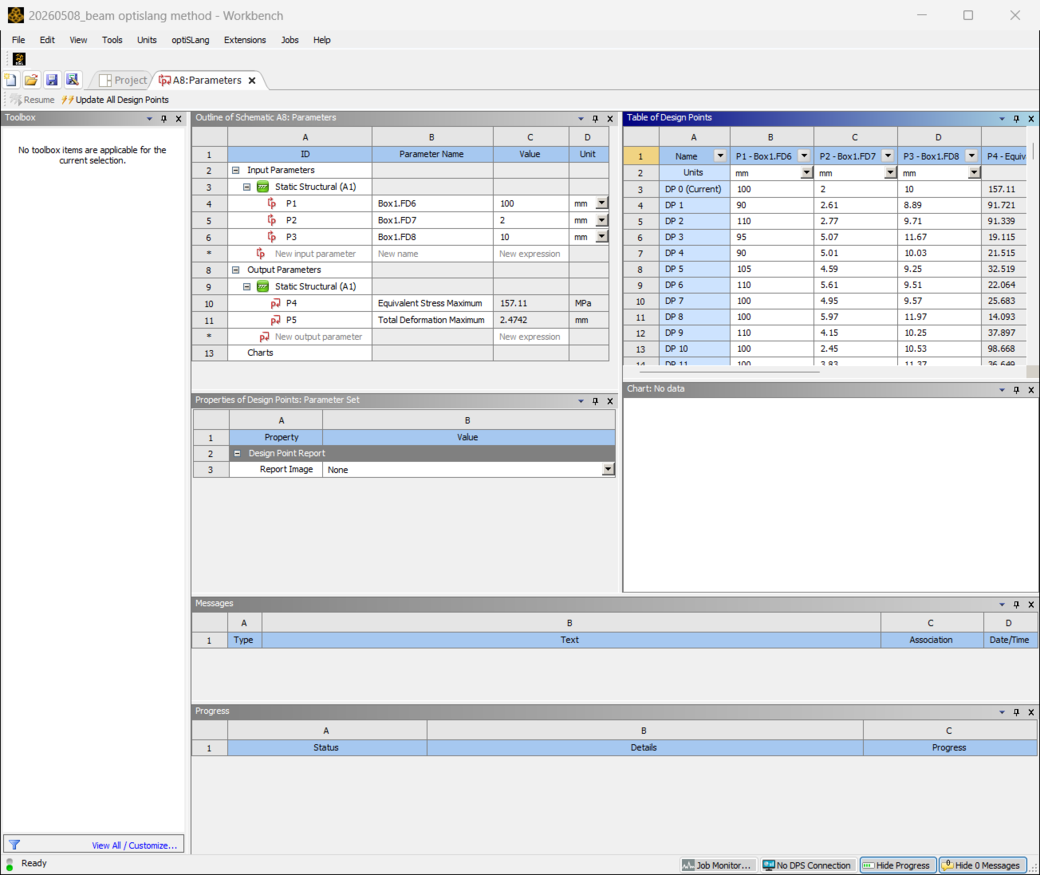Viewport: 1040px width, 875px height.
Task: Click No DPS Connection status button
Action: [x=807, y=865]
